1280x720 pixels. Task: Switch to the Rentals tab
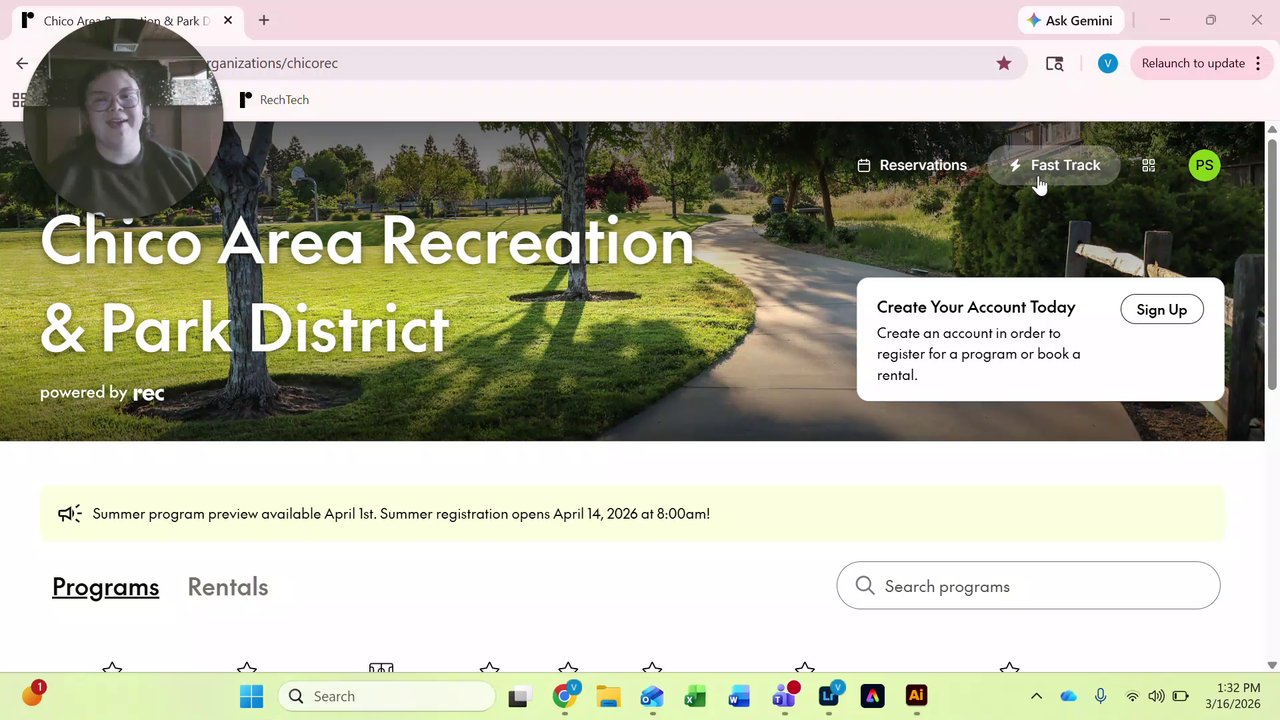(228, 587)
